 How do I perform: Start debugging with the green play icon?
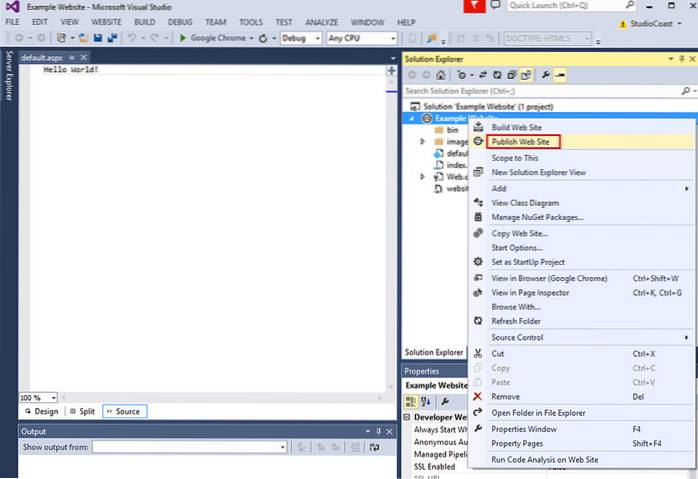(183, 38)
